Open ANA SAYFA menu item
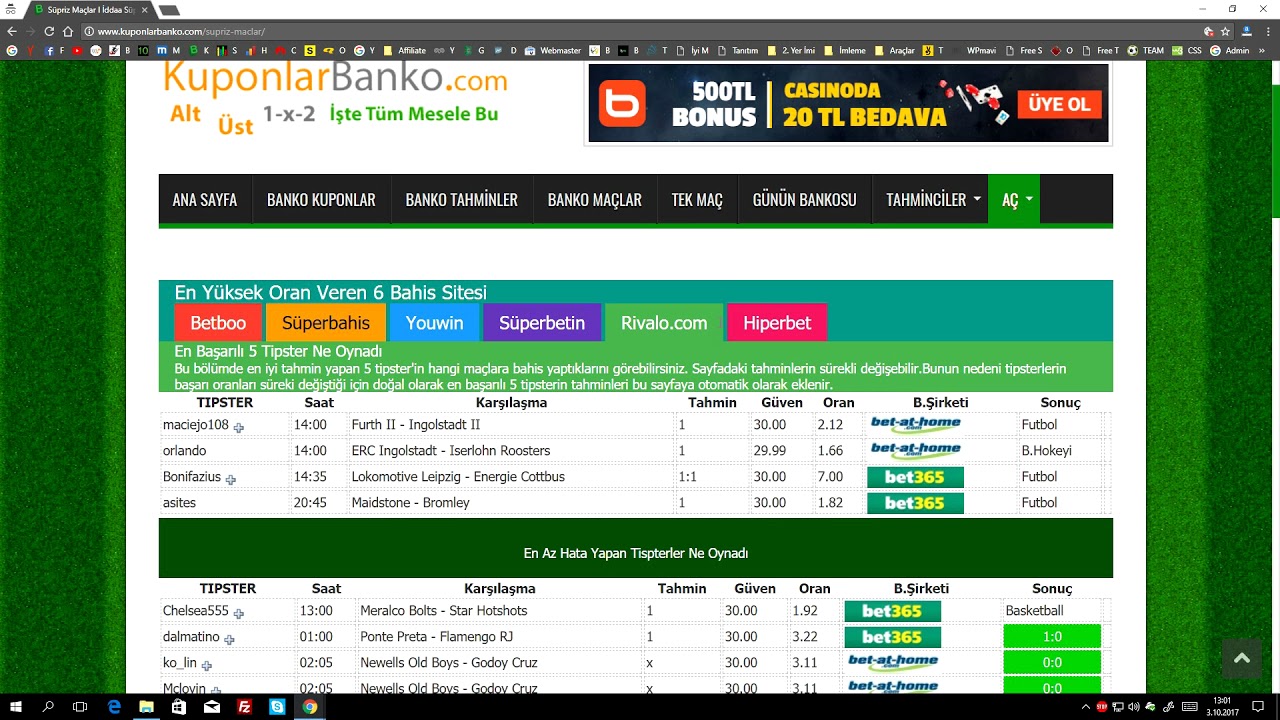This screenshot has height=720, width=1280. [205, 200]
